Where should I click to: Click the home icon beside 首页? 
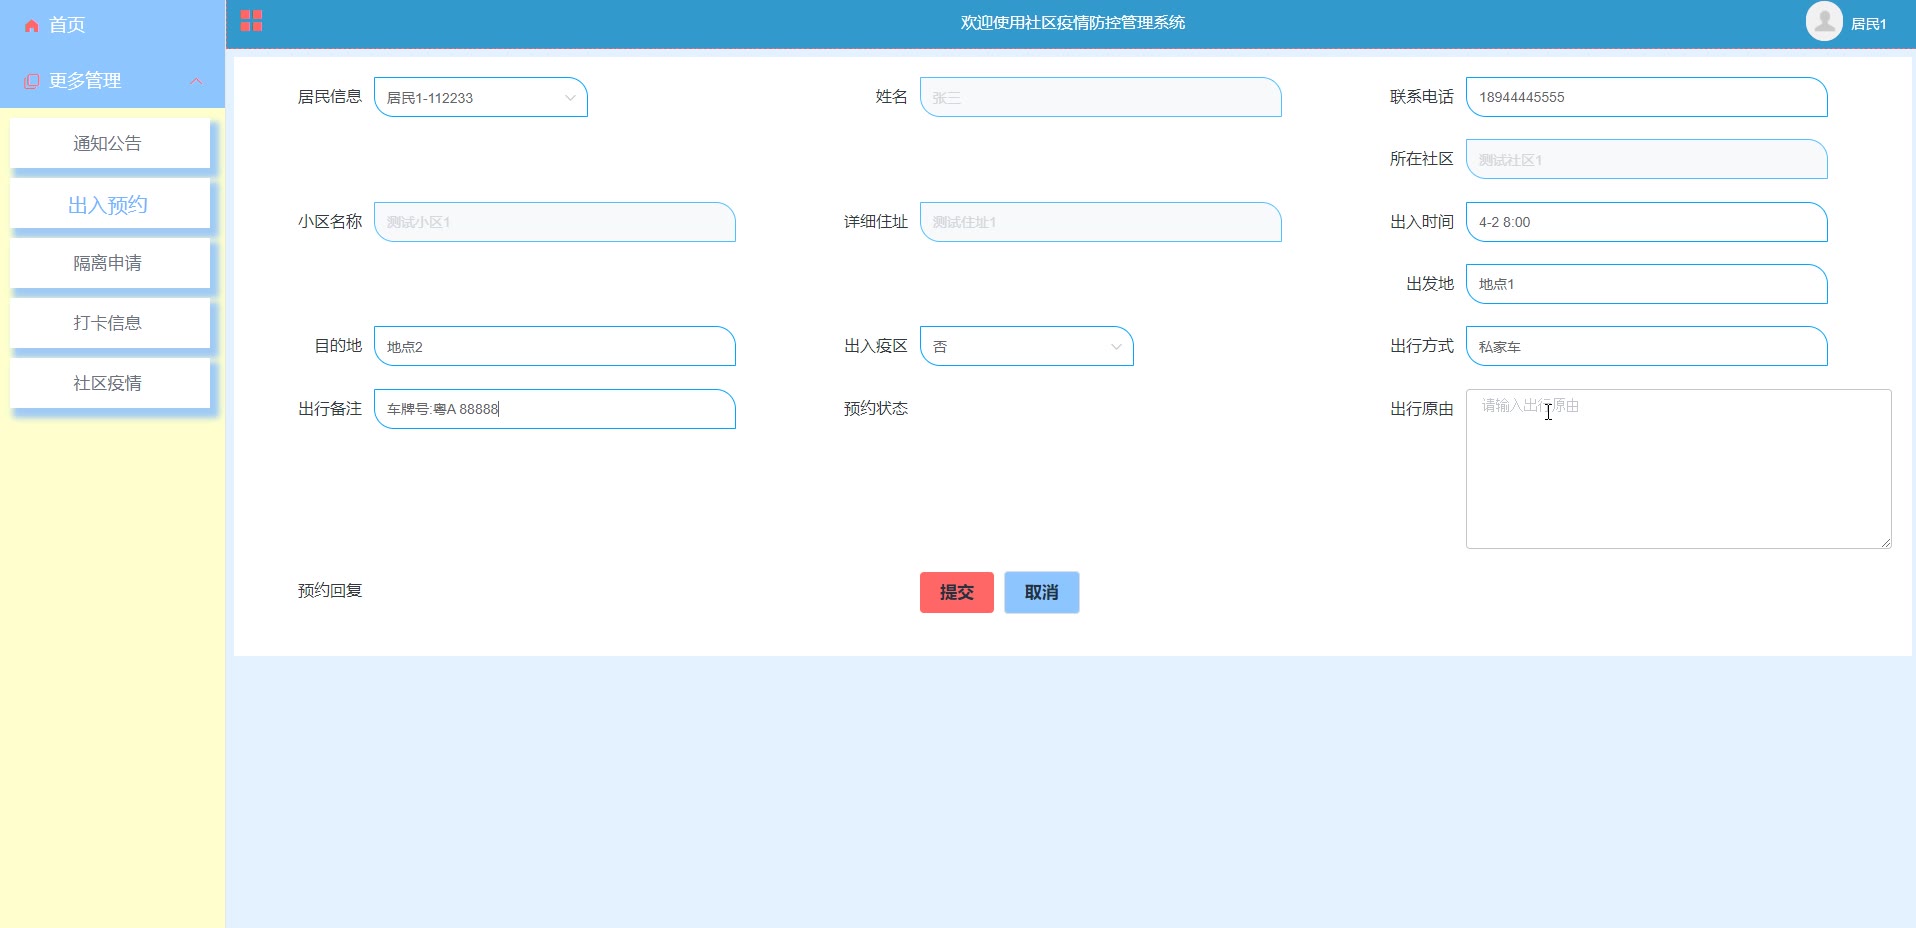(32, 26)
